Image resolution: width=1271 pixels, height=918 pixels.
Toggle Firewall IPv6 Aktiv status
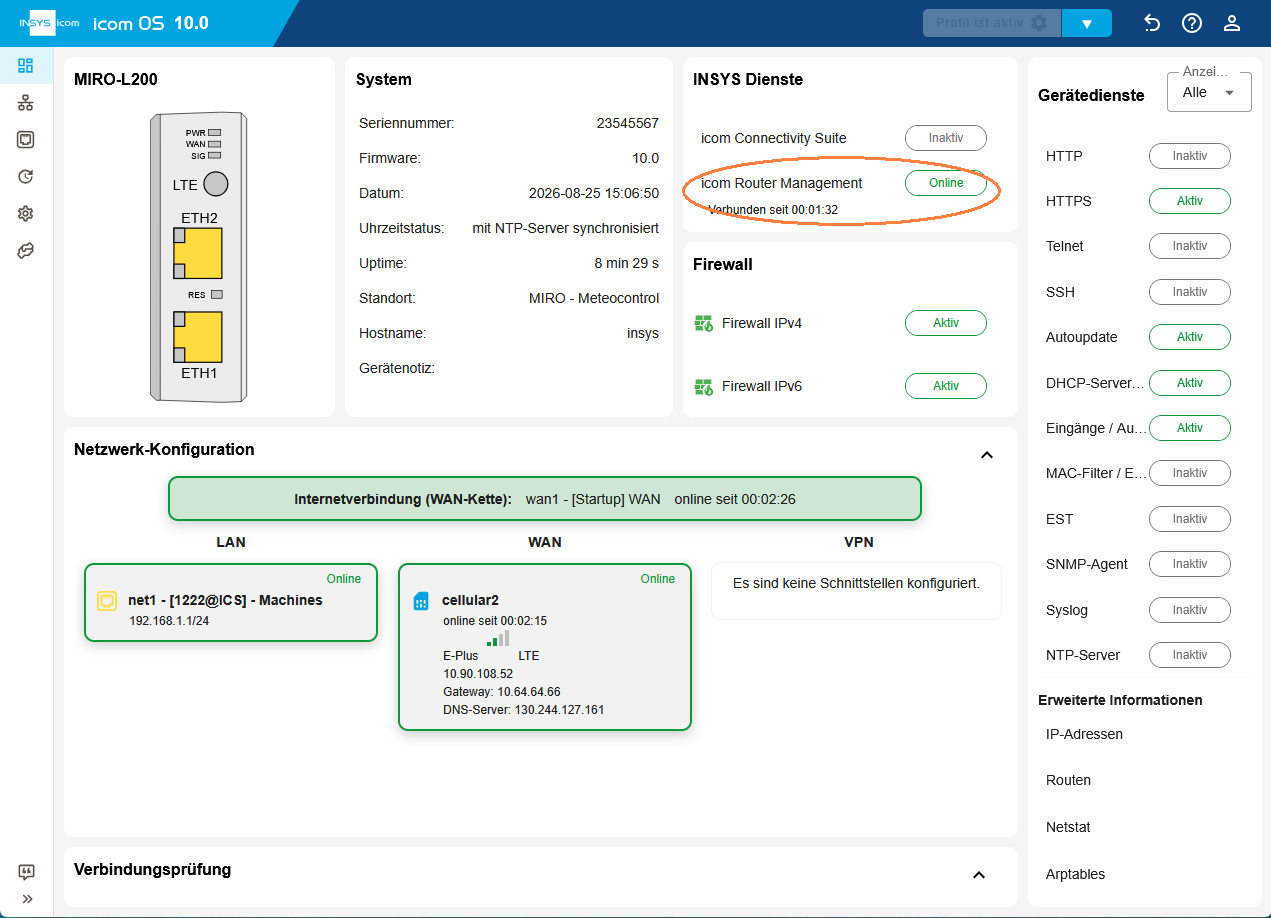(946, 386)
